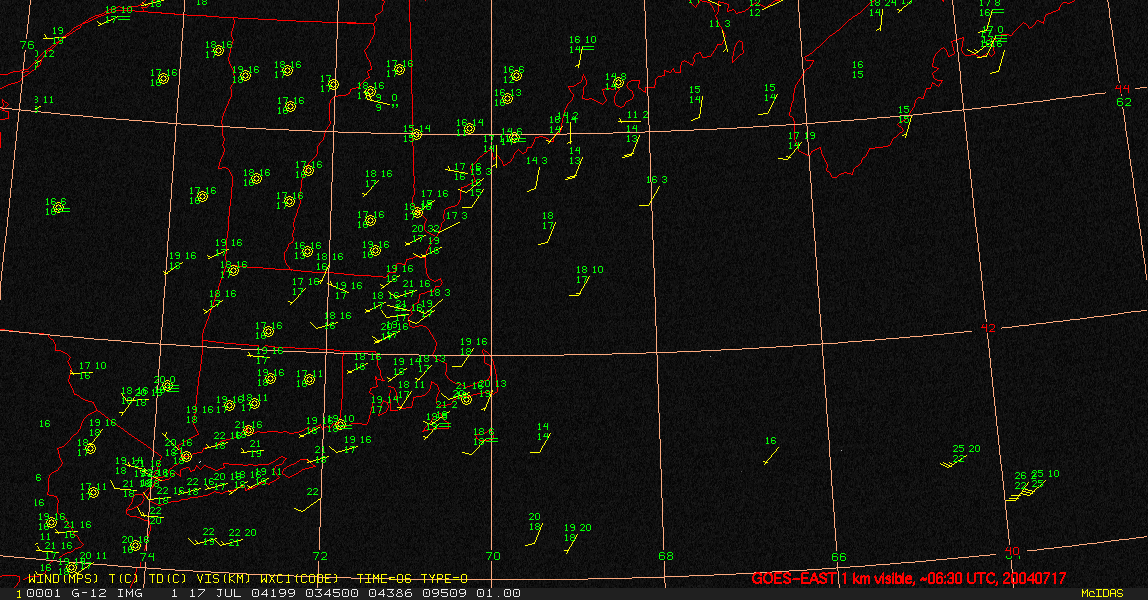Click the green 70 longitude label
1148x600 pixels.
click(x=493, y=556)
